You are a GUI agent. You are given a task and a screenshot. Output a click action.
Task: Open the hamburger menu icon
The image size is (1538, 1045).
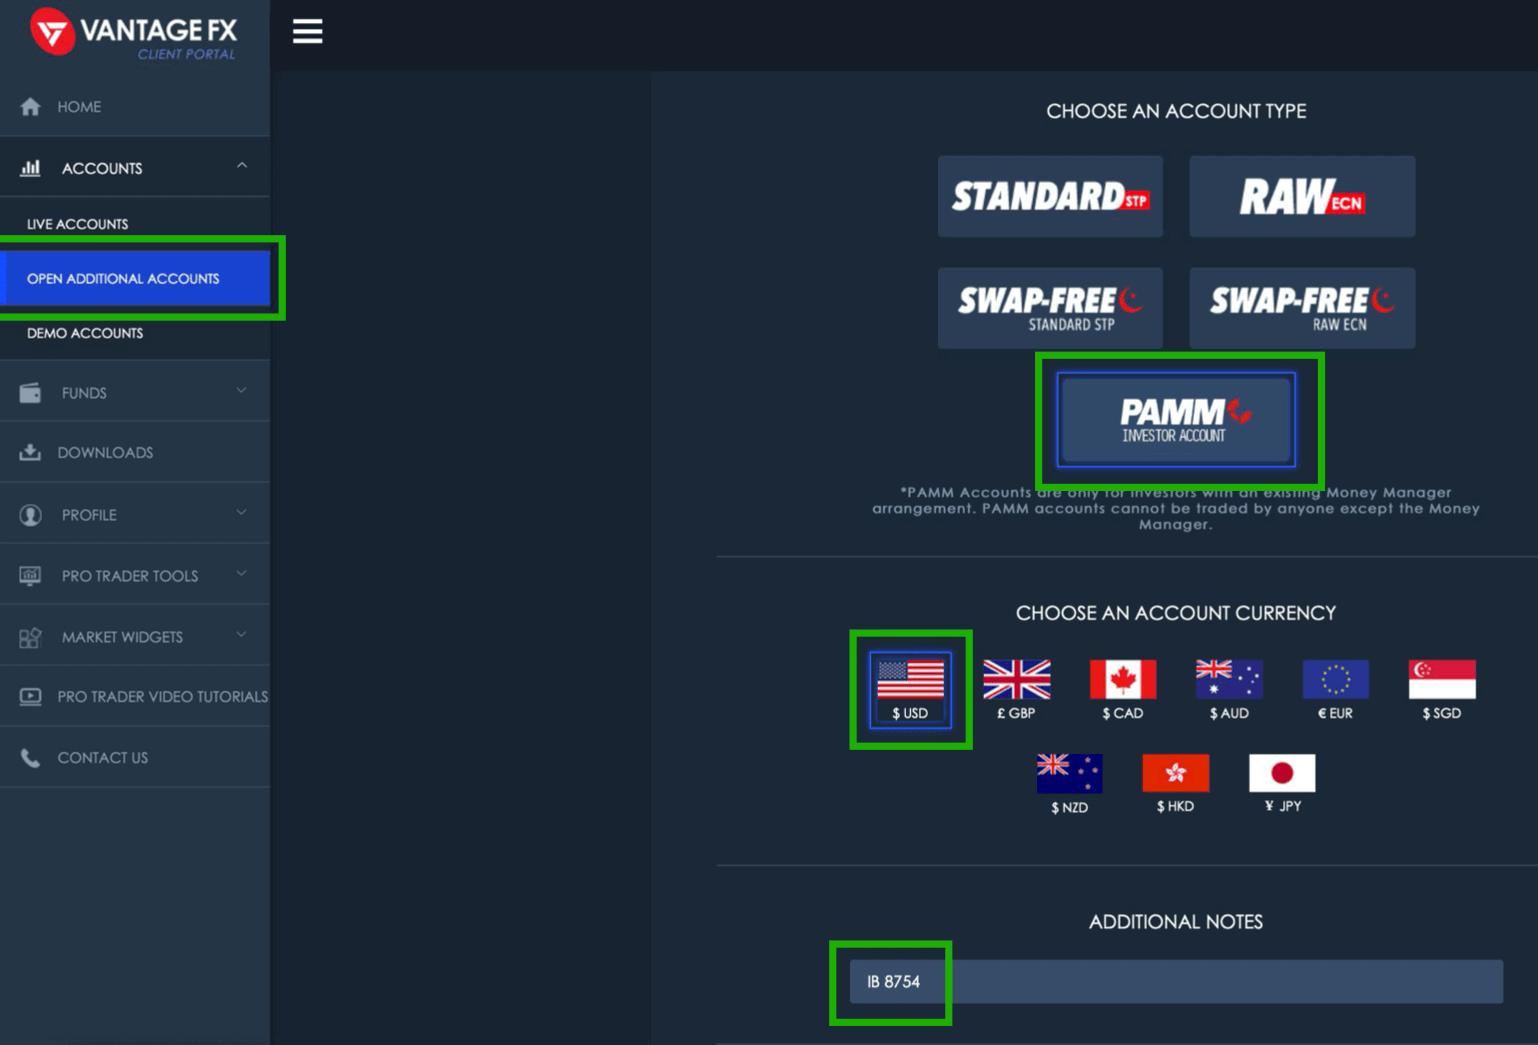(x=307, y=32)
